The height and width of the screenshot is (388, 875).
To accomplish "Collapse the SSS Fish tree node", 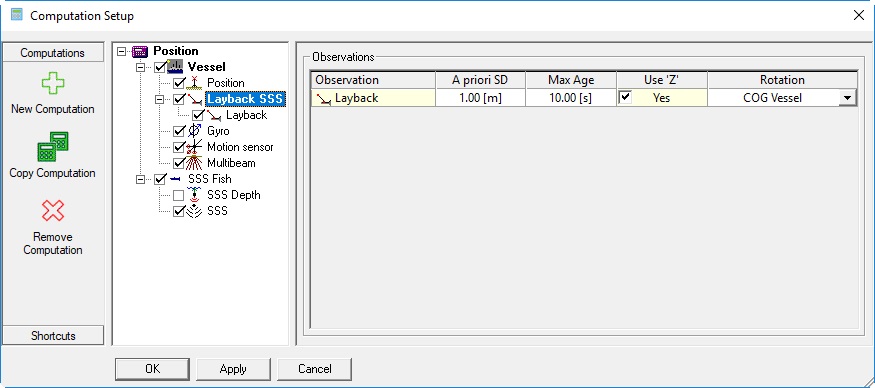I will coord(141,179).
